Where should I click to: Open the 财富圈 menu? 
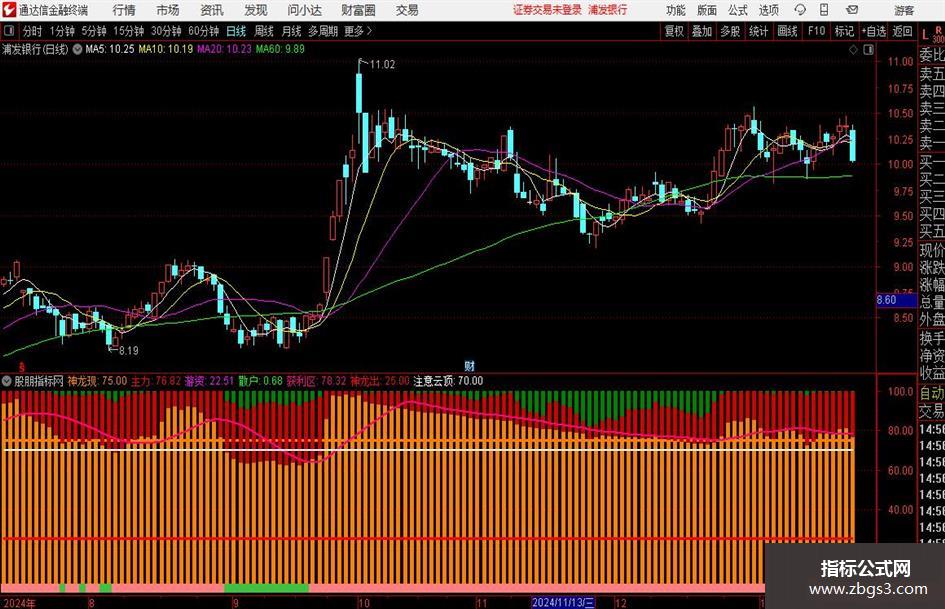point(358,10)
